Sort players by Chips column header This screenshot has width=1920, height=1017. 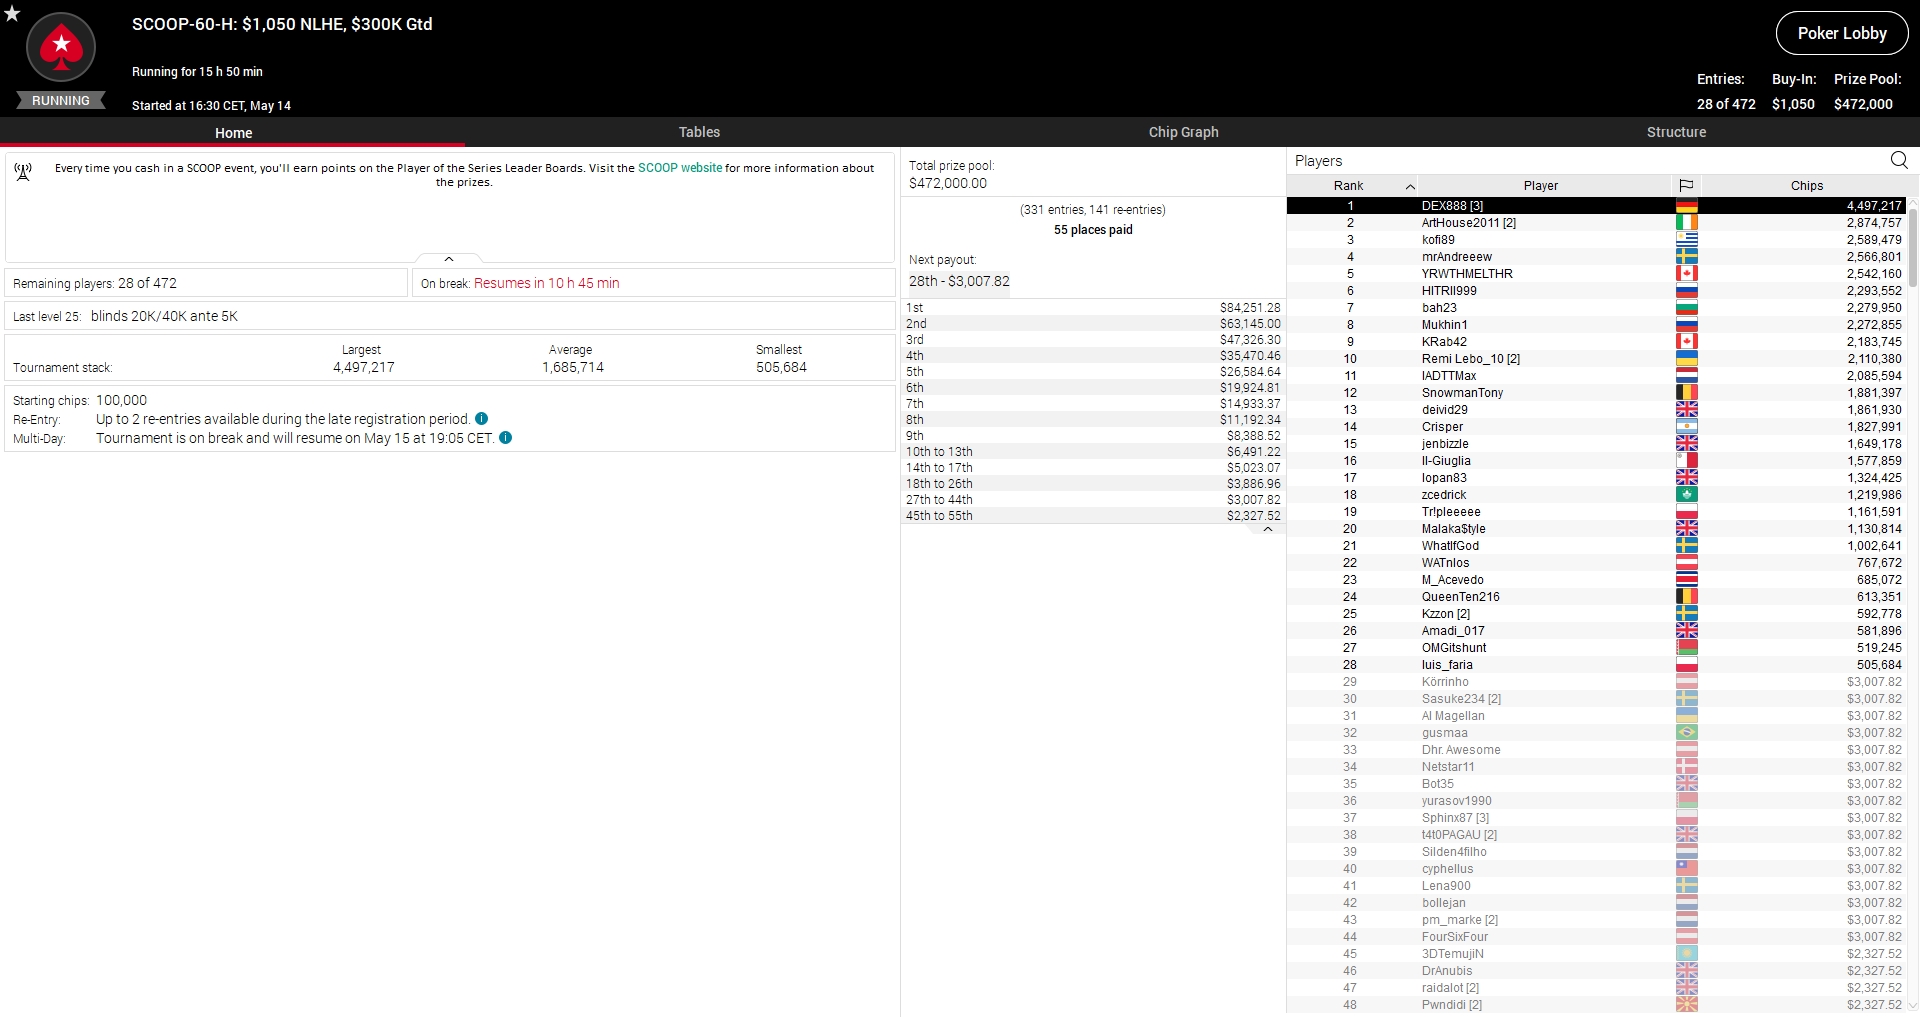coord(1806,185)
